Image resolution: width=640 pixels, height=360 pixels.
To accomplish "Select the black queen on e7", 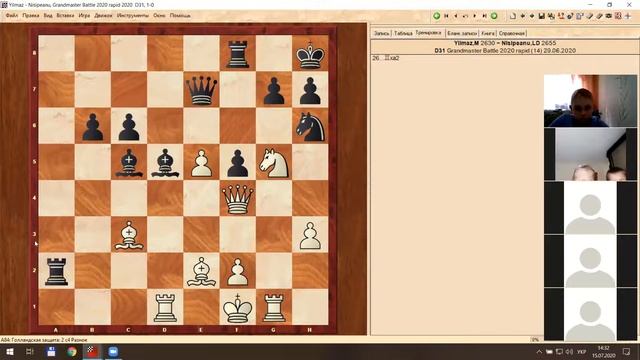I will [x=202, y=90].
